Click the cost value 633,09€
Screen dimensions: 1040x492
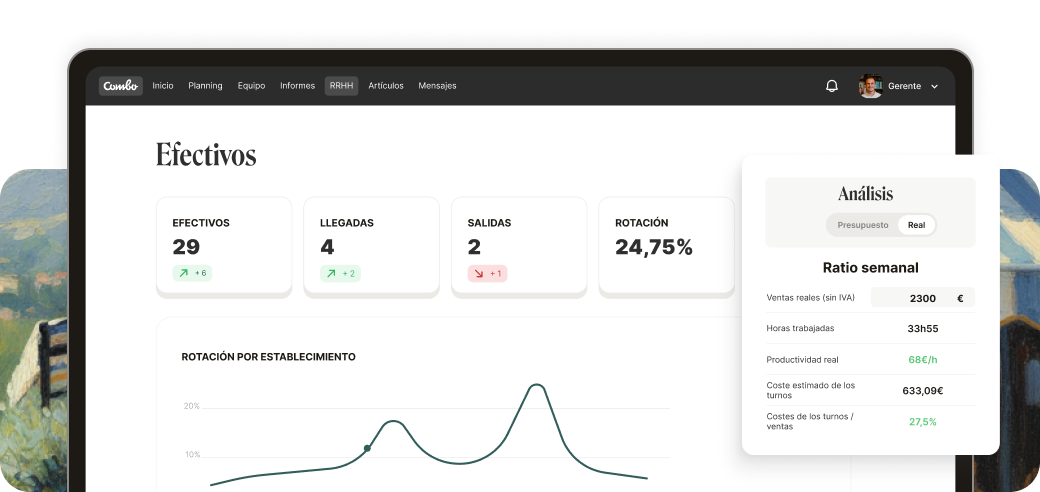click(x=923, y=391)
